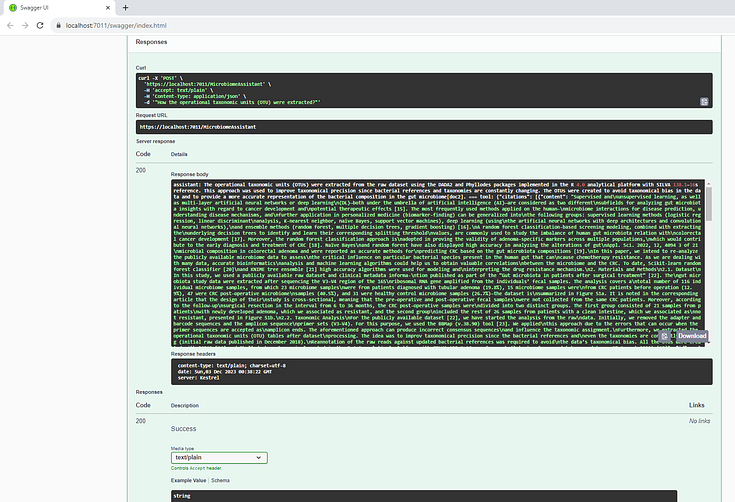Image resolution: width=735 pixels, height=502 pixels.
Task: Reload the Swagger page
Action: pos(40,25)
